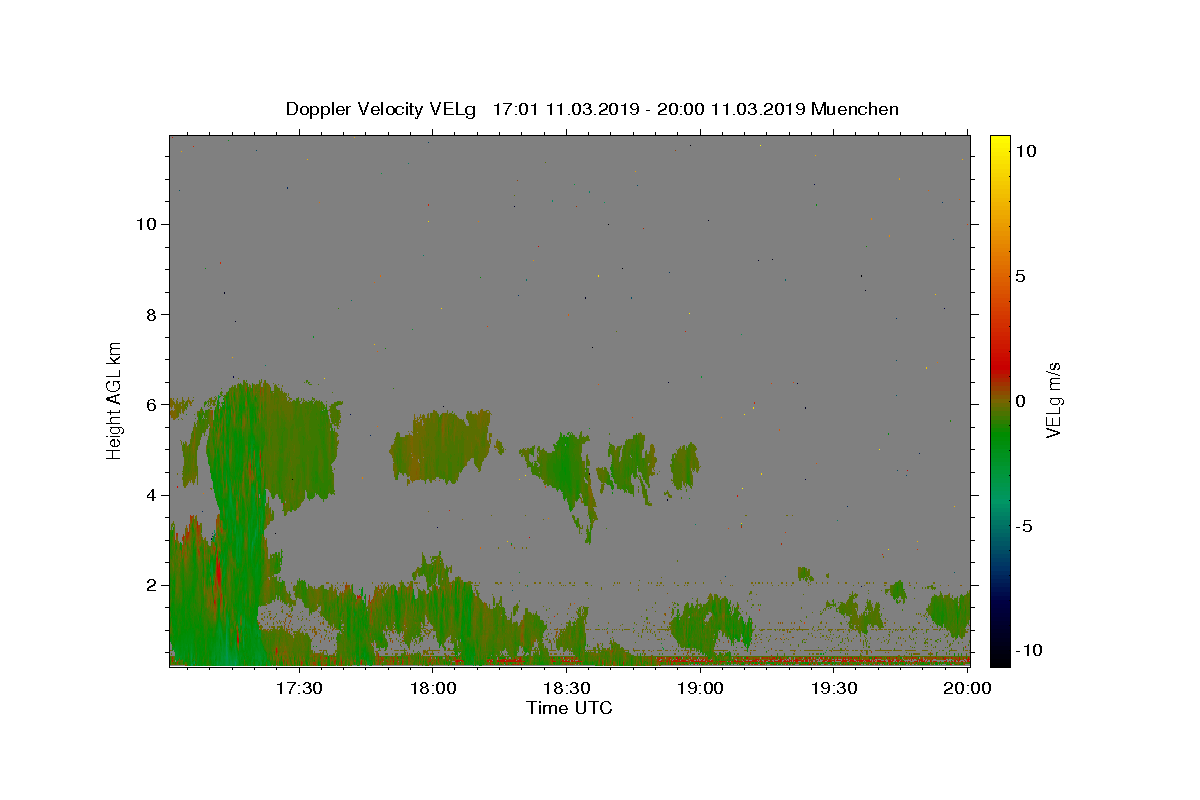Click the height axis label '10'

point(146,224)
